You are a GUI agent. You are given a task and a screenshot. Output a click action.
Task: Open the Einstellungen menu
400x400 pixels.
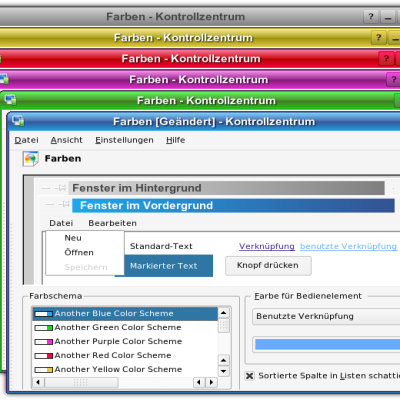pos(124,140)
